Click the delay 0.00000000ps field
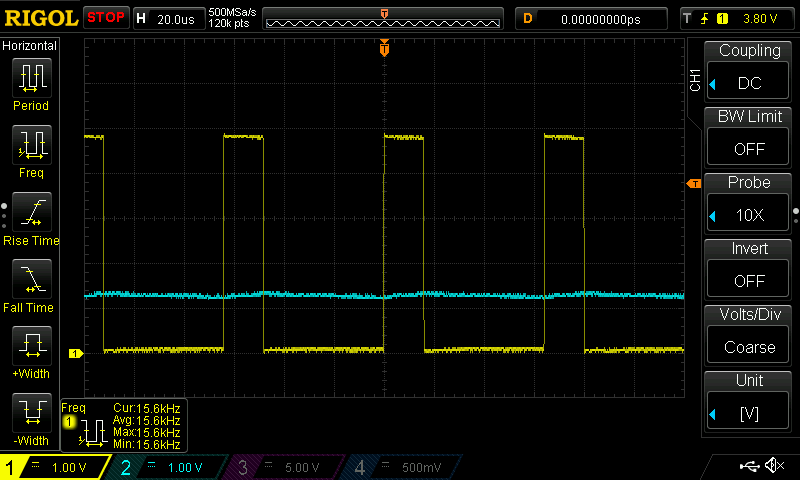 pyautogui.click(x=592, y=19)
